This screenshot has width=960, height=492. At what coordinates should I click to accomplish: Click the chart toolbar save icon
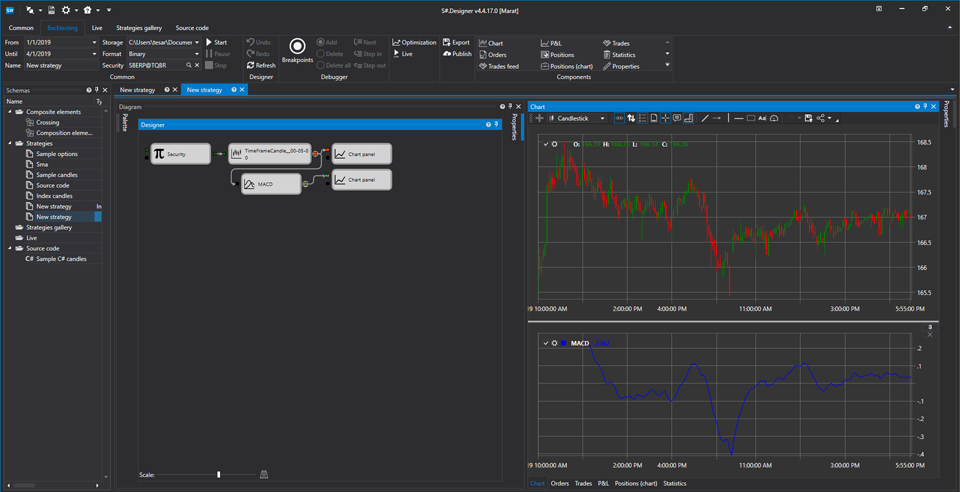[808, 118]
